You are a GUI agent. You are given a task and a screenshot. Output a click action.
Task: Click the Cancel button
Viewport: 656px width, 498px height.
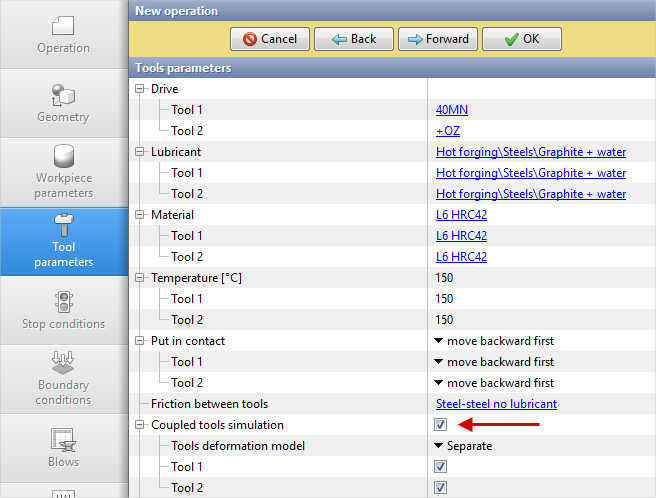269,39
